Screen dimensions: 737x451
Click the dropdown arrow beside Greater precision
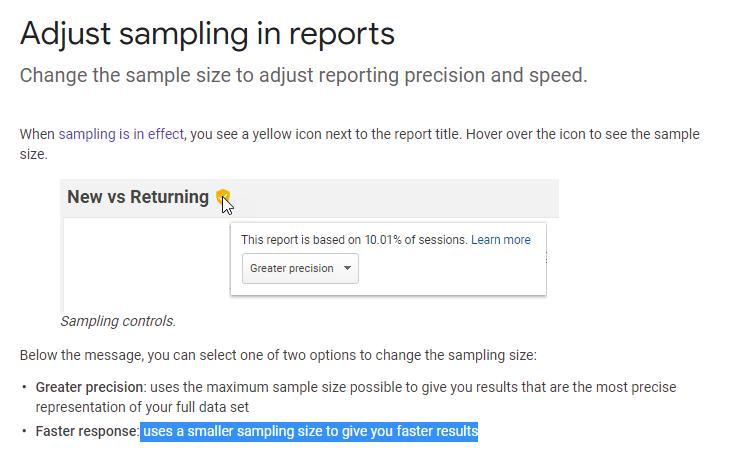click(347, 268)
